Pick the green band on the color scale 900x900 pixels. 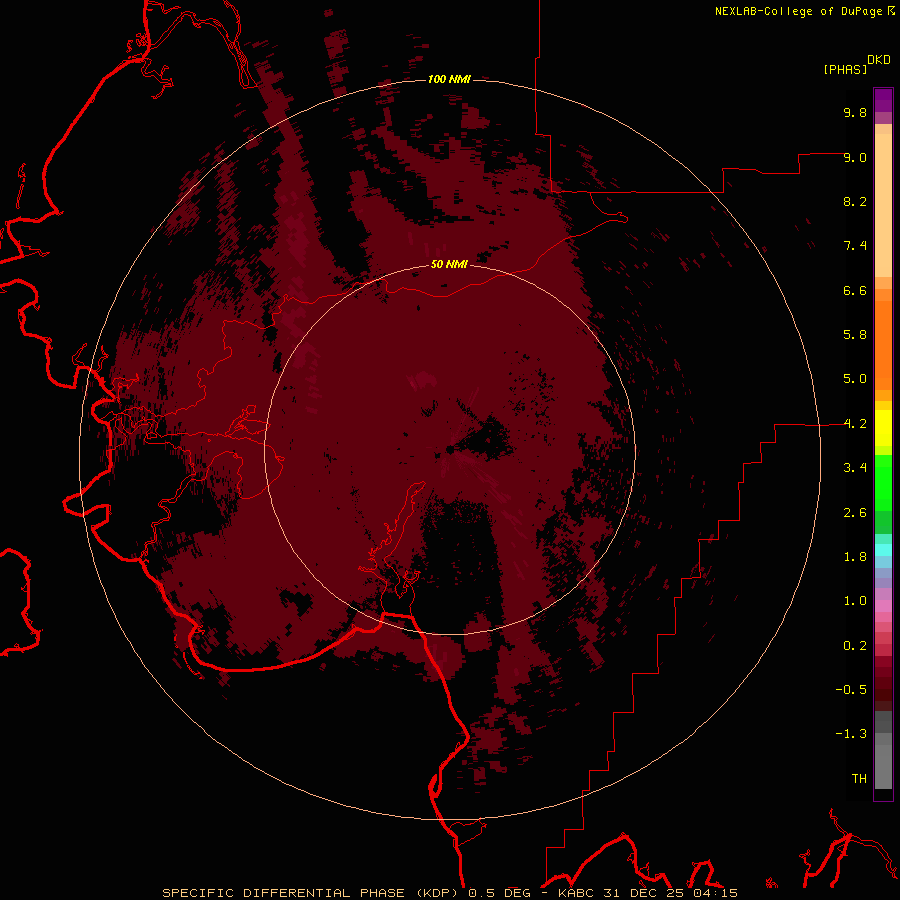click(883, 483)
